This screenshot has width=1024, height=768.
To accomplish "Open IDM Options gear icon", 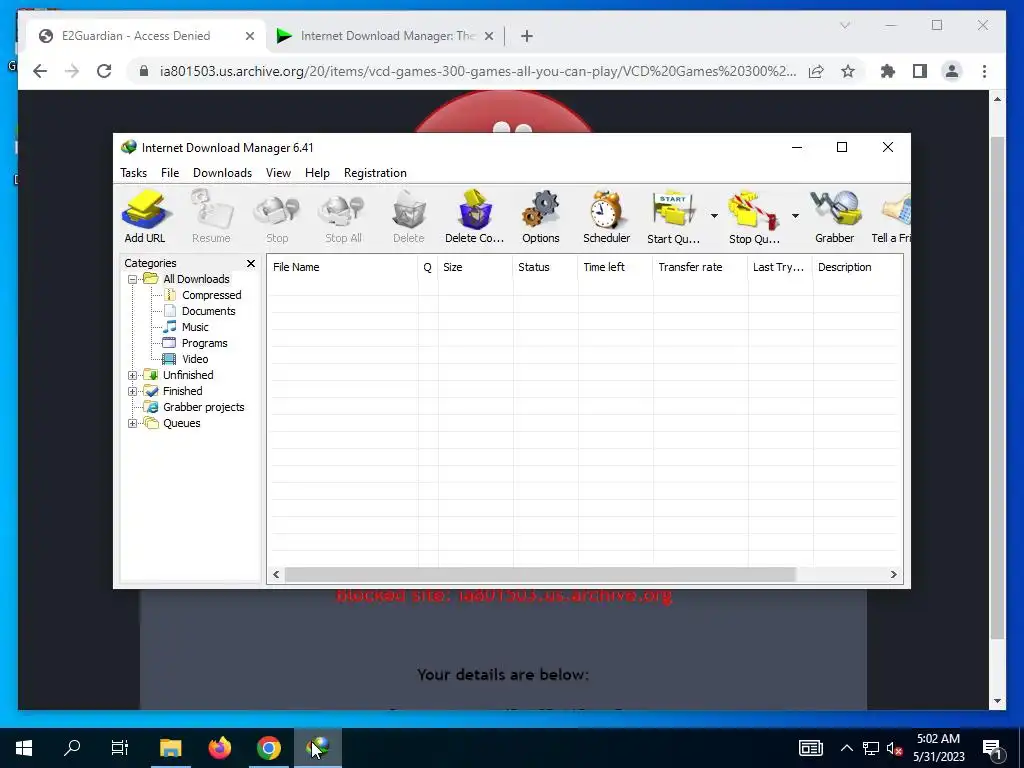I will [x=541, y=217].
